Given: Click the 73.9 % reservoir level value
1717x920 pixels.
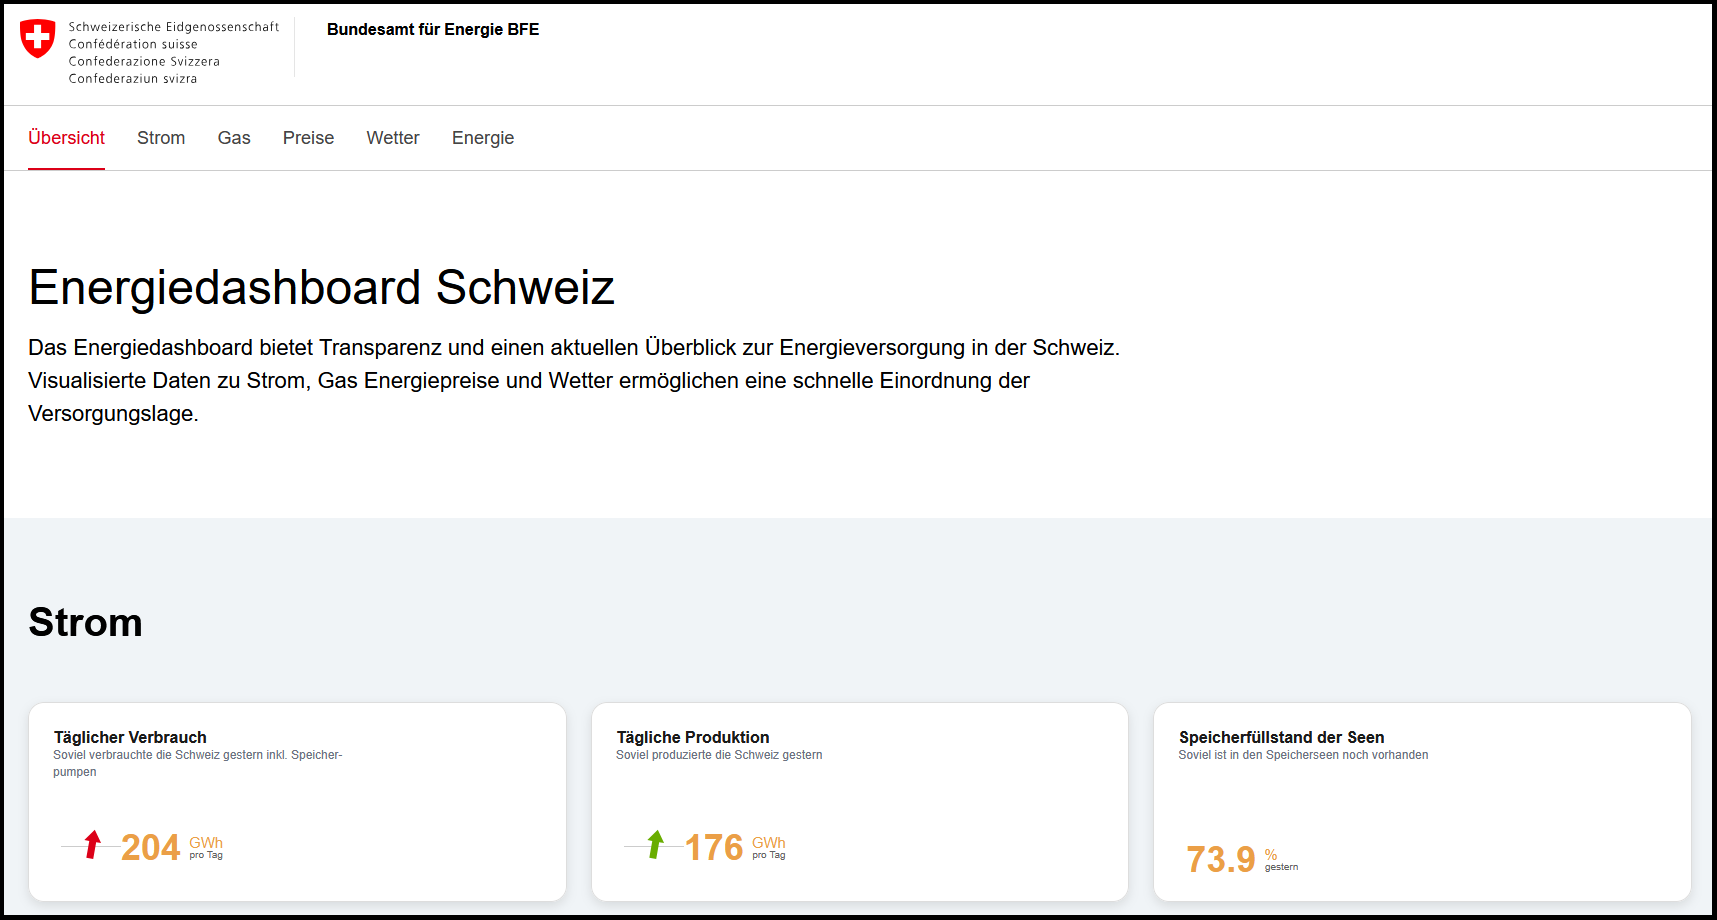Looking at the screenshot, I should tap(1221, 860).
